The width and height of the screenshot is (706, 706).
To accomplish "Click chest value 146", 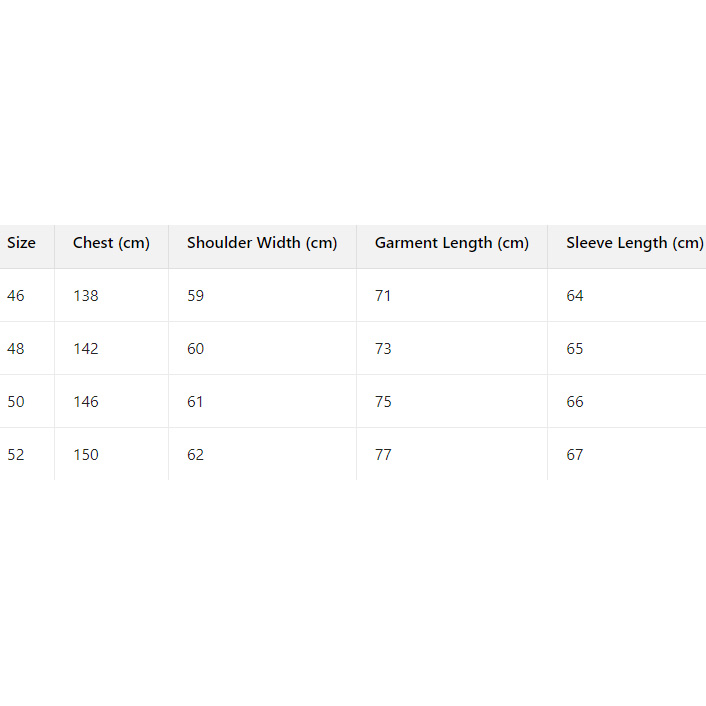I will 86,402.
